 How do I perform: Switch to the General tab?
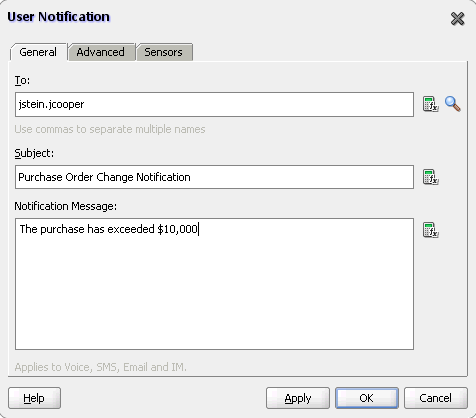tap(38, 52)
